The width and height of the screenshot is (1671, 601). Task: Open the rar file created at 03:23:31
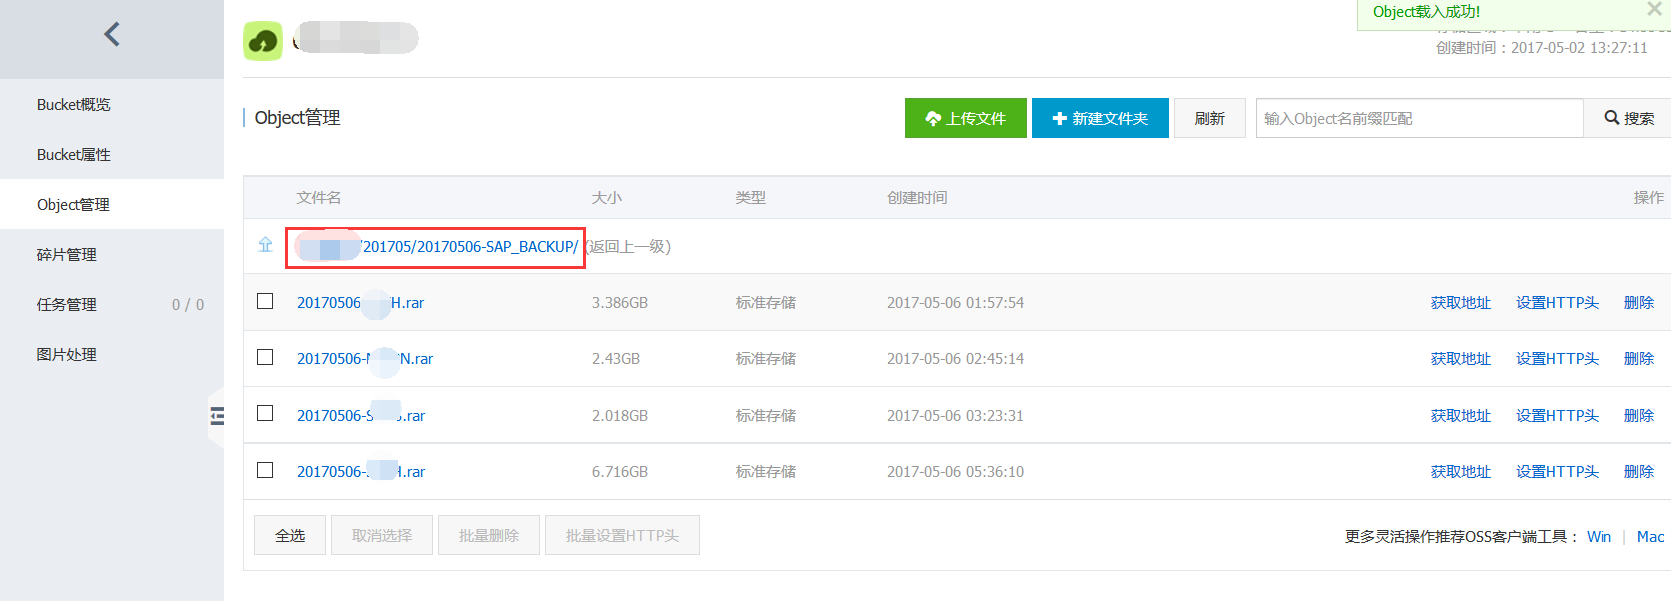361,416
